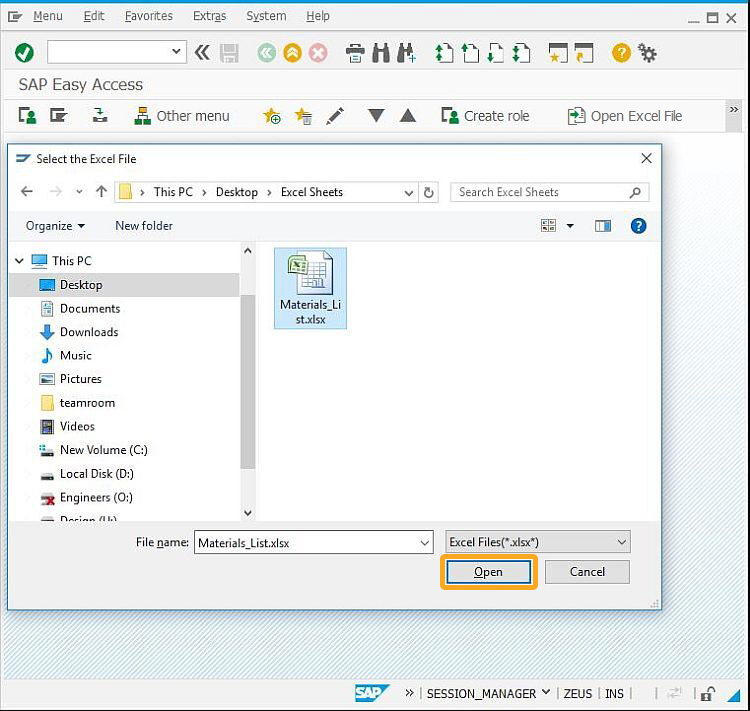Click the Create New Session icon
This screenshot has width=750, height=711.
[x=558, y=53]
